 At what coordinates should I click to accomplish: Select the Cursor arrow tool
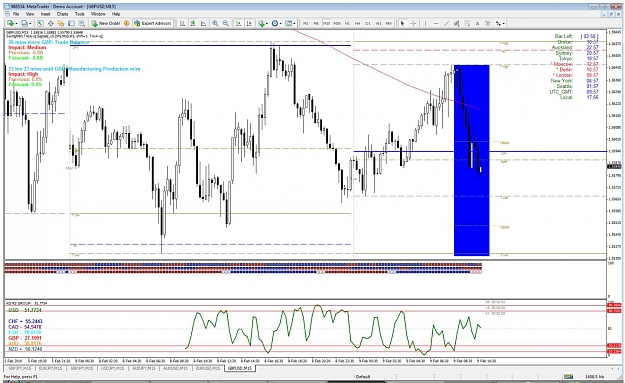pyautogui.click(x=403, y=23)
